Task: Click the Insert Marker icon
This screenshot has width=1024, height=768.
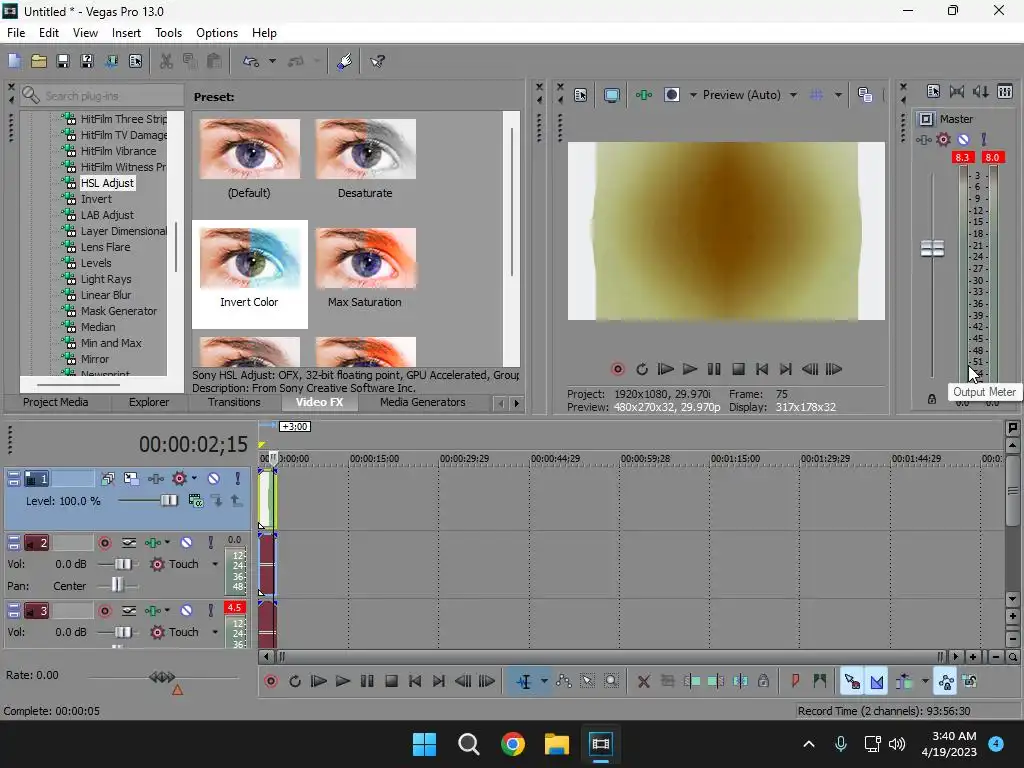Action: [796, 681]
